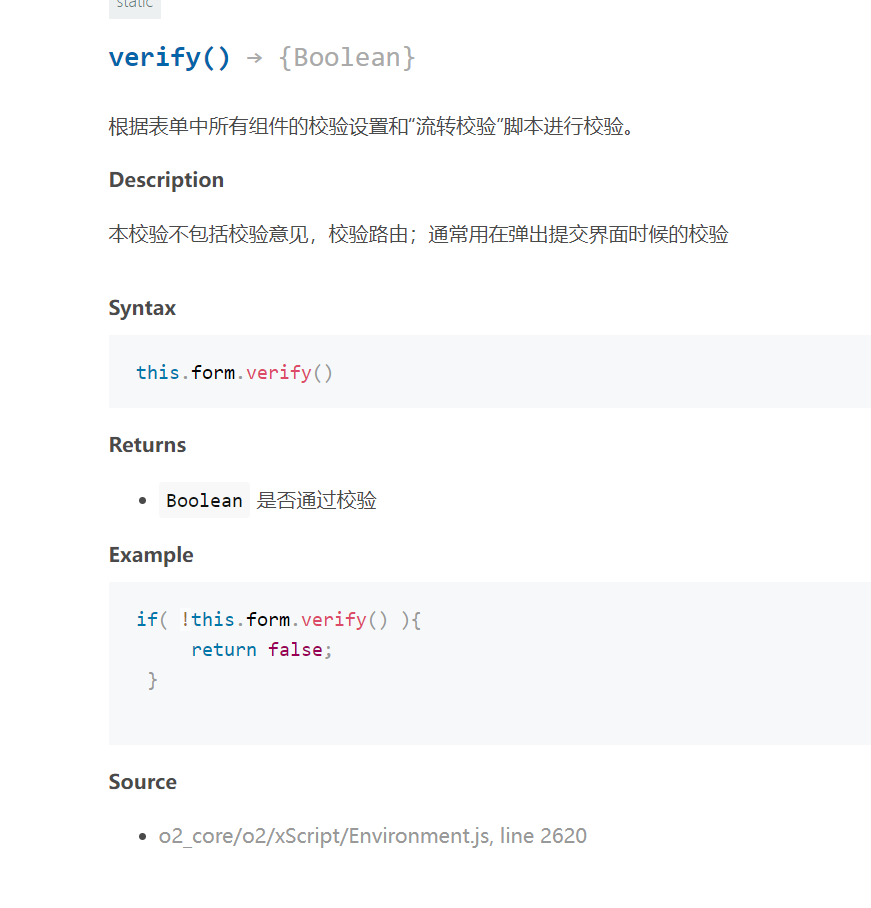Click the paragraph starting with 本校验不包括校验意见
The width and height of the screenshot is (871, 908).
(x=418, y=235)
